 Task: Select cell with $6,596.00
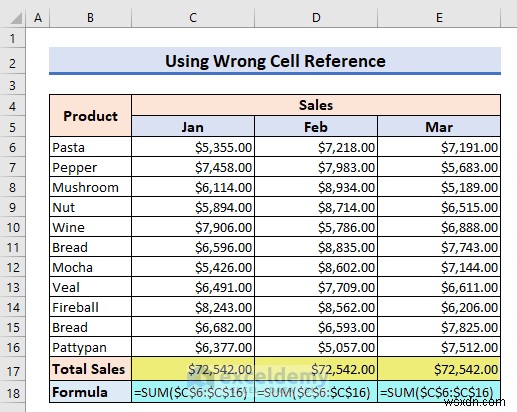coord(193,247)
